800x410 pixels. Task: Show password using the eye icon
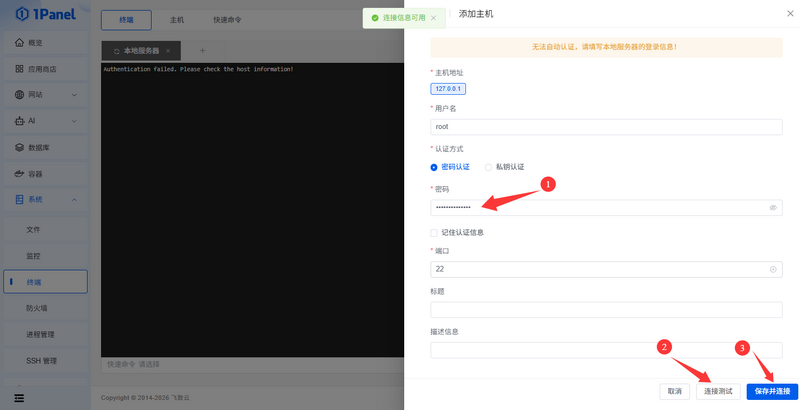click(x=773, y=208)
